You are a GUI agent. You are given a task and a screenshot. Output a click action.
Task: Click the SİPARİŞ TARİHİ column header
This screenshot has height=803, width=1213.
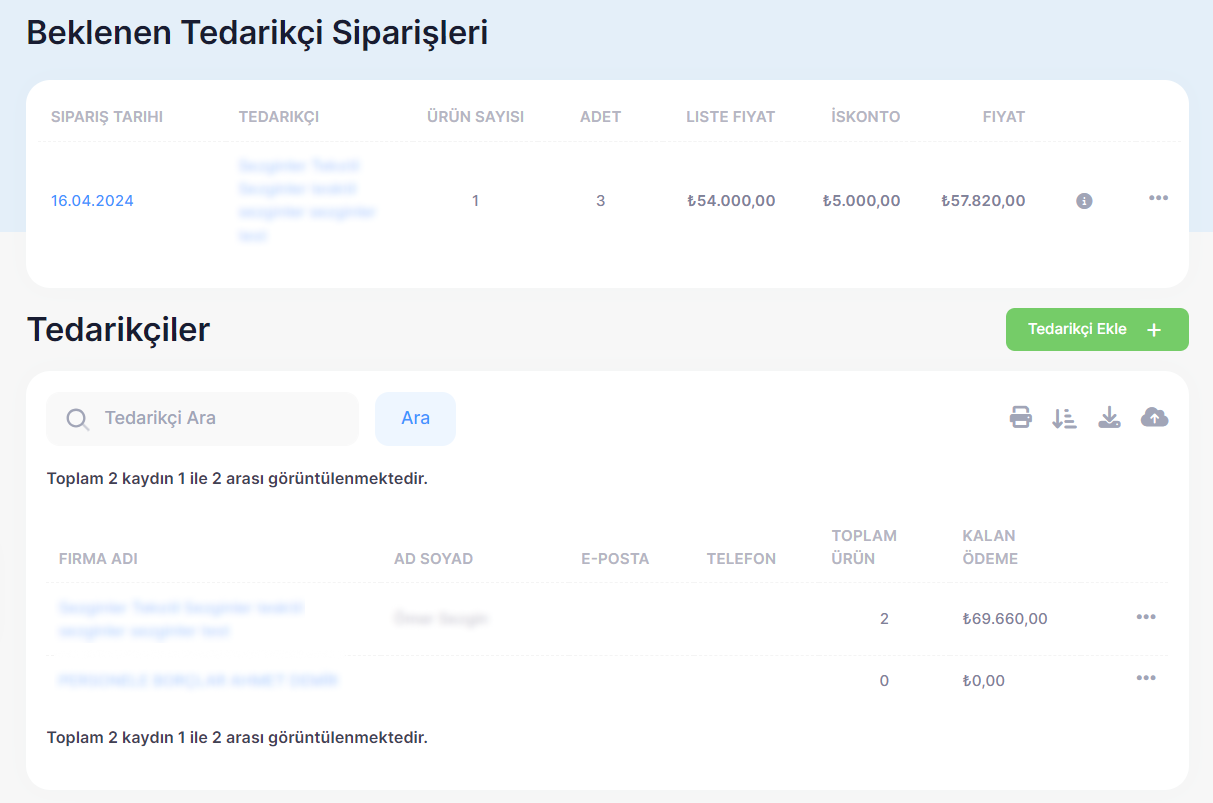pyautogui.click(x=107, y=117)
